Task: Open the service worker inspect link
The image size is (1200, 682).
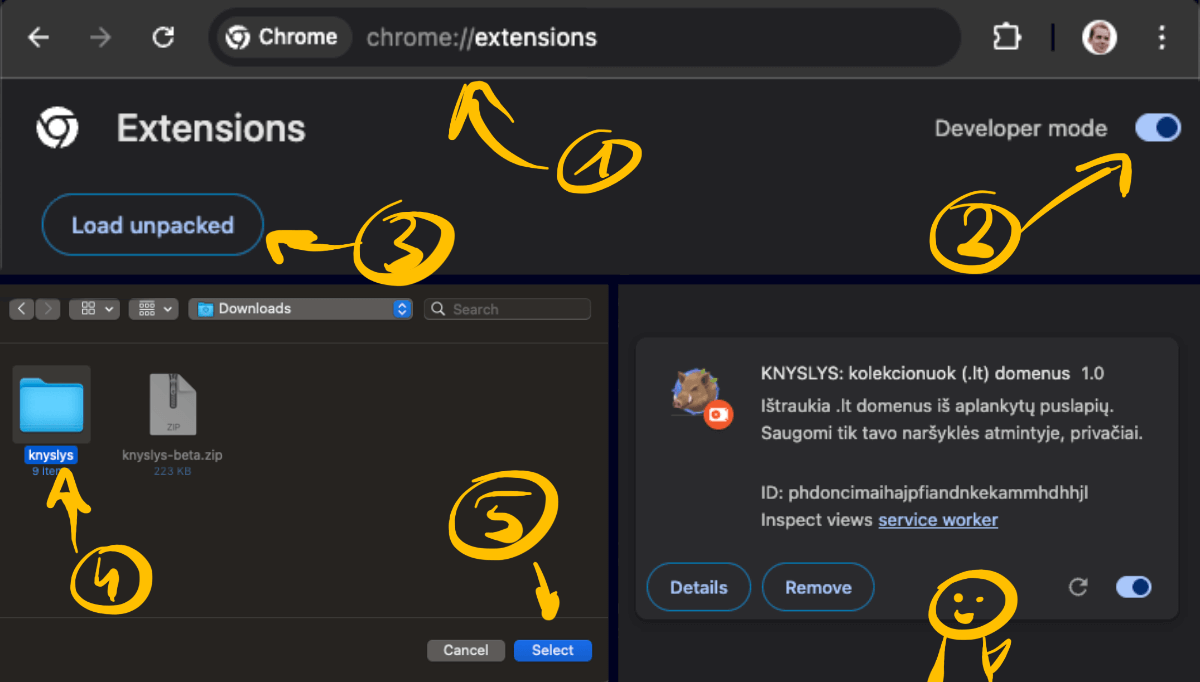Action: (938, 520)
